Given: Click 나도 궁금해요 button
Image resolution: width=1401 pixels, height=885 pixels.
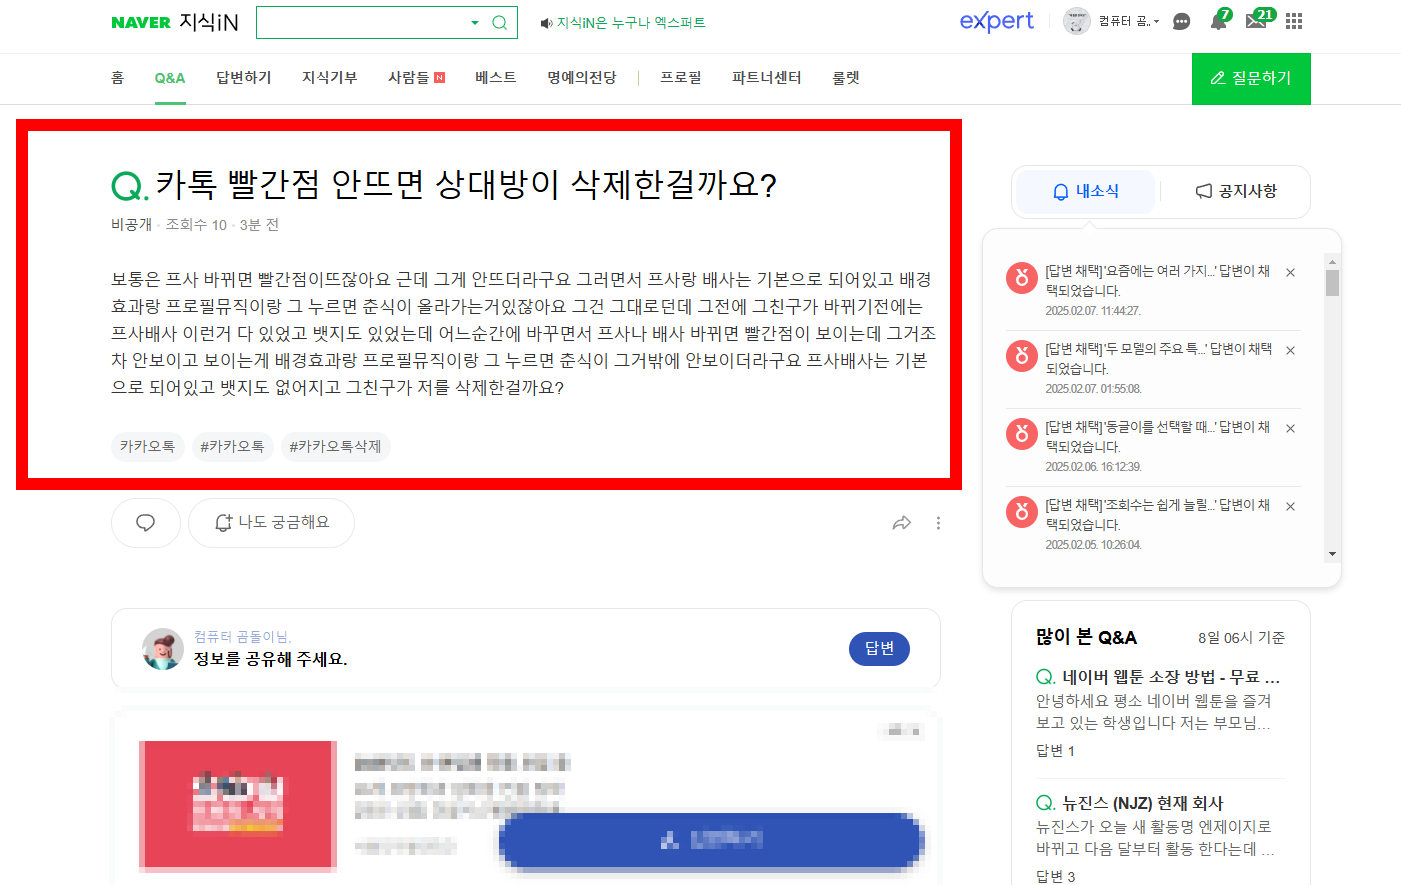Looking at the screenshot, I should (272, 523).
